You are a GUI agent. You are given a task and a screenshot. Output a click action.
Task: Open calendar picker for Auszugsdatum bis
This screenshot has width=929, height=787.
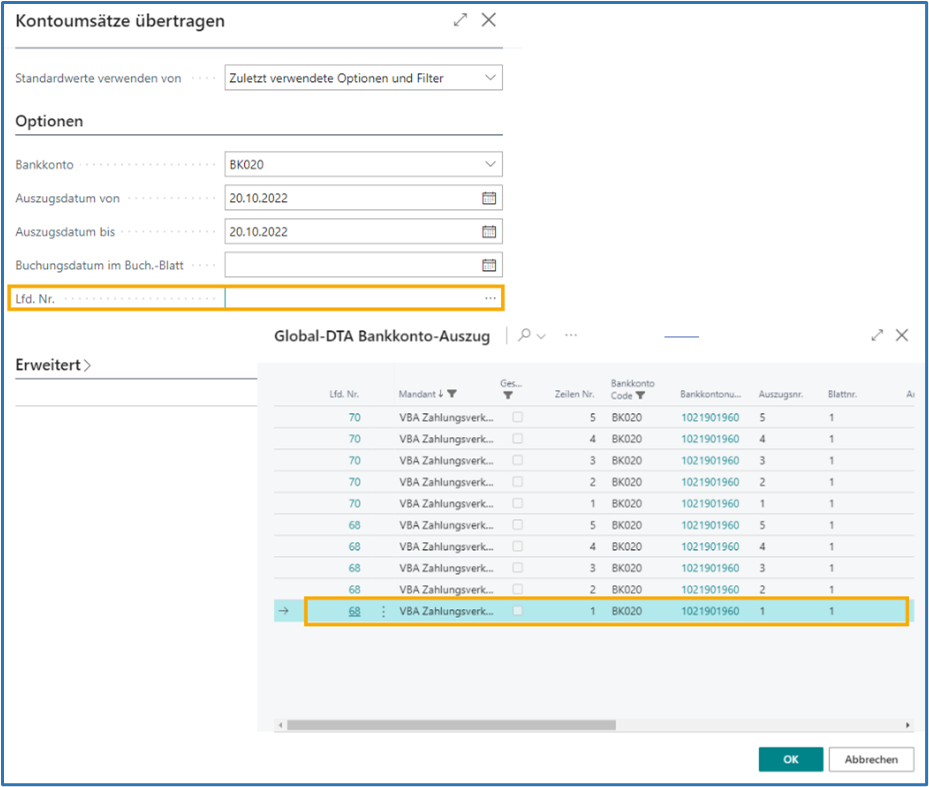(x=489, y=231)
